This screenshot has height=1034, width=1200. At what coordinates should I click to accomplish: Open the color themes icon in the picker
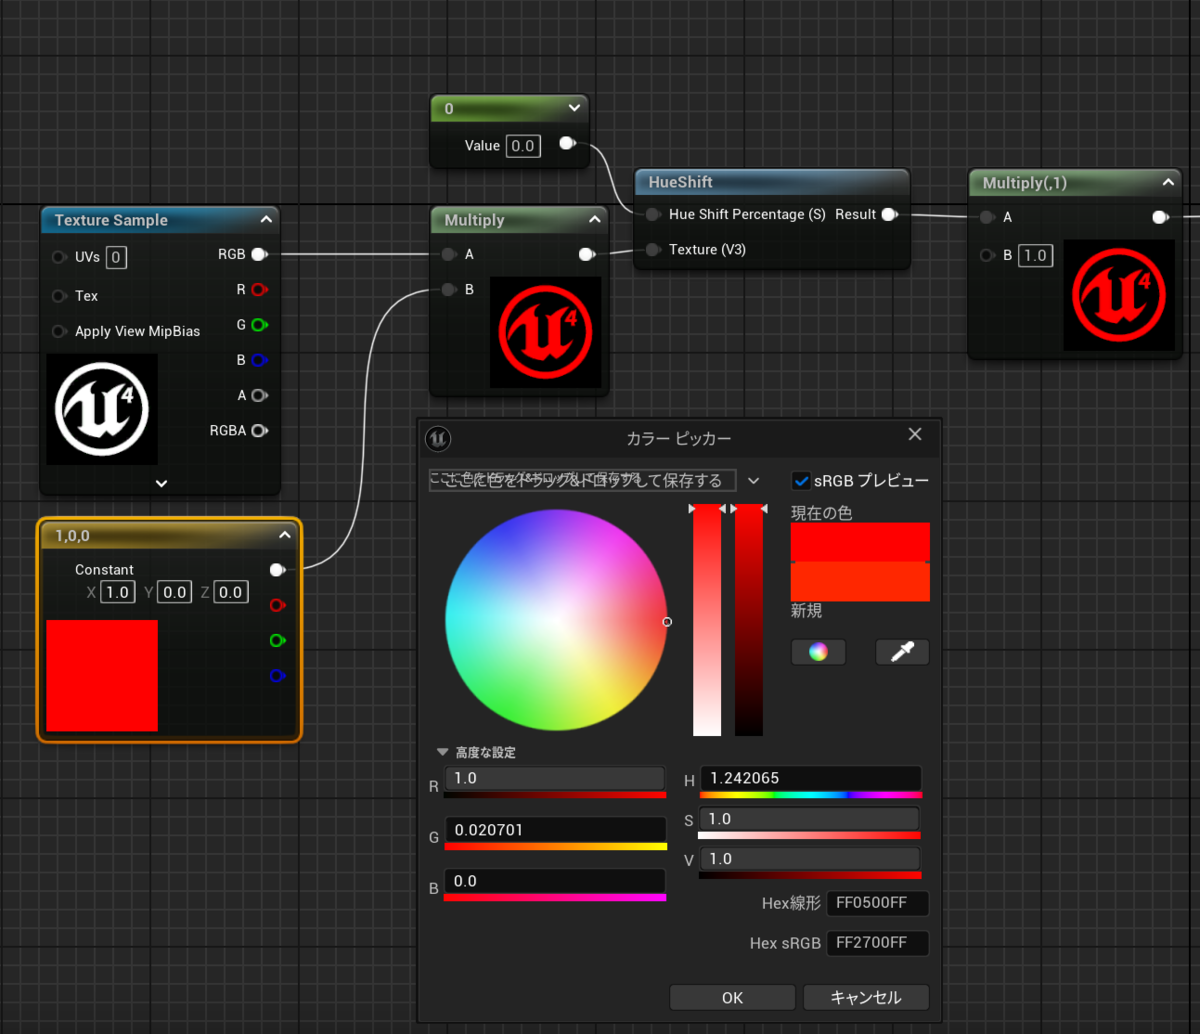(x=818, y=651)
